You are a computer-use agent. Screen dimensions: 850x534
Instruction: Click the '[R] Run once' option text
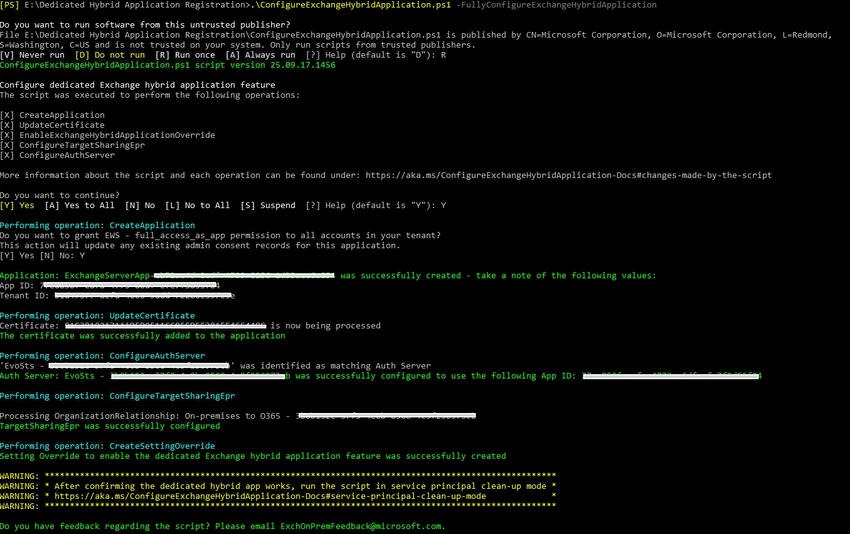185,55
